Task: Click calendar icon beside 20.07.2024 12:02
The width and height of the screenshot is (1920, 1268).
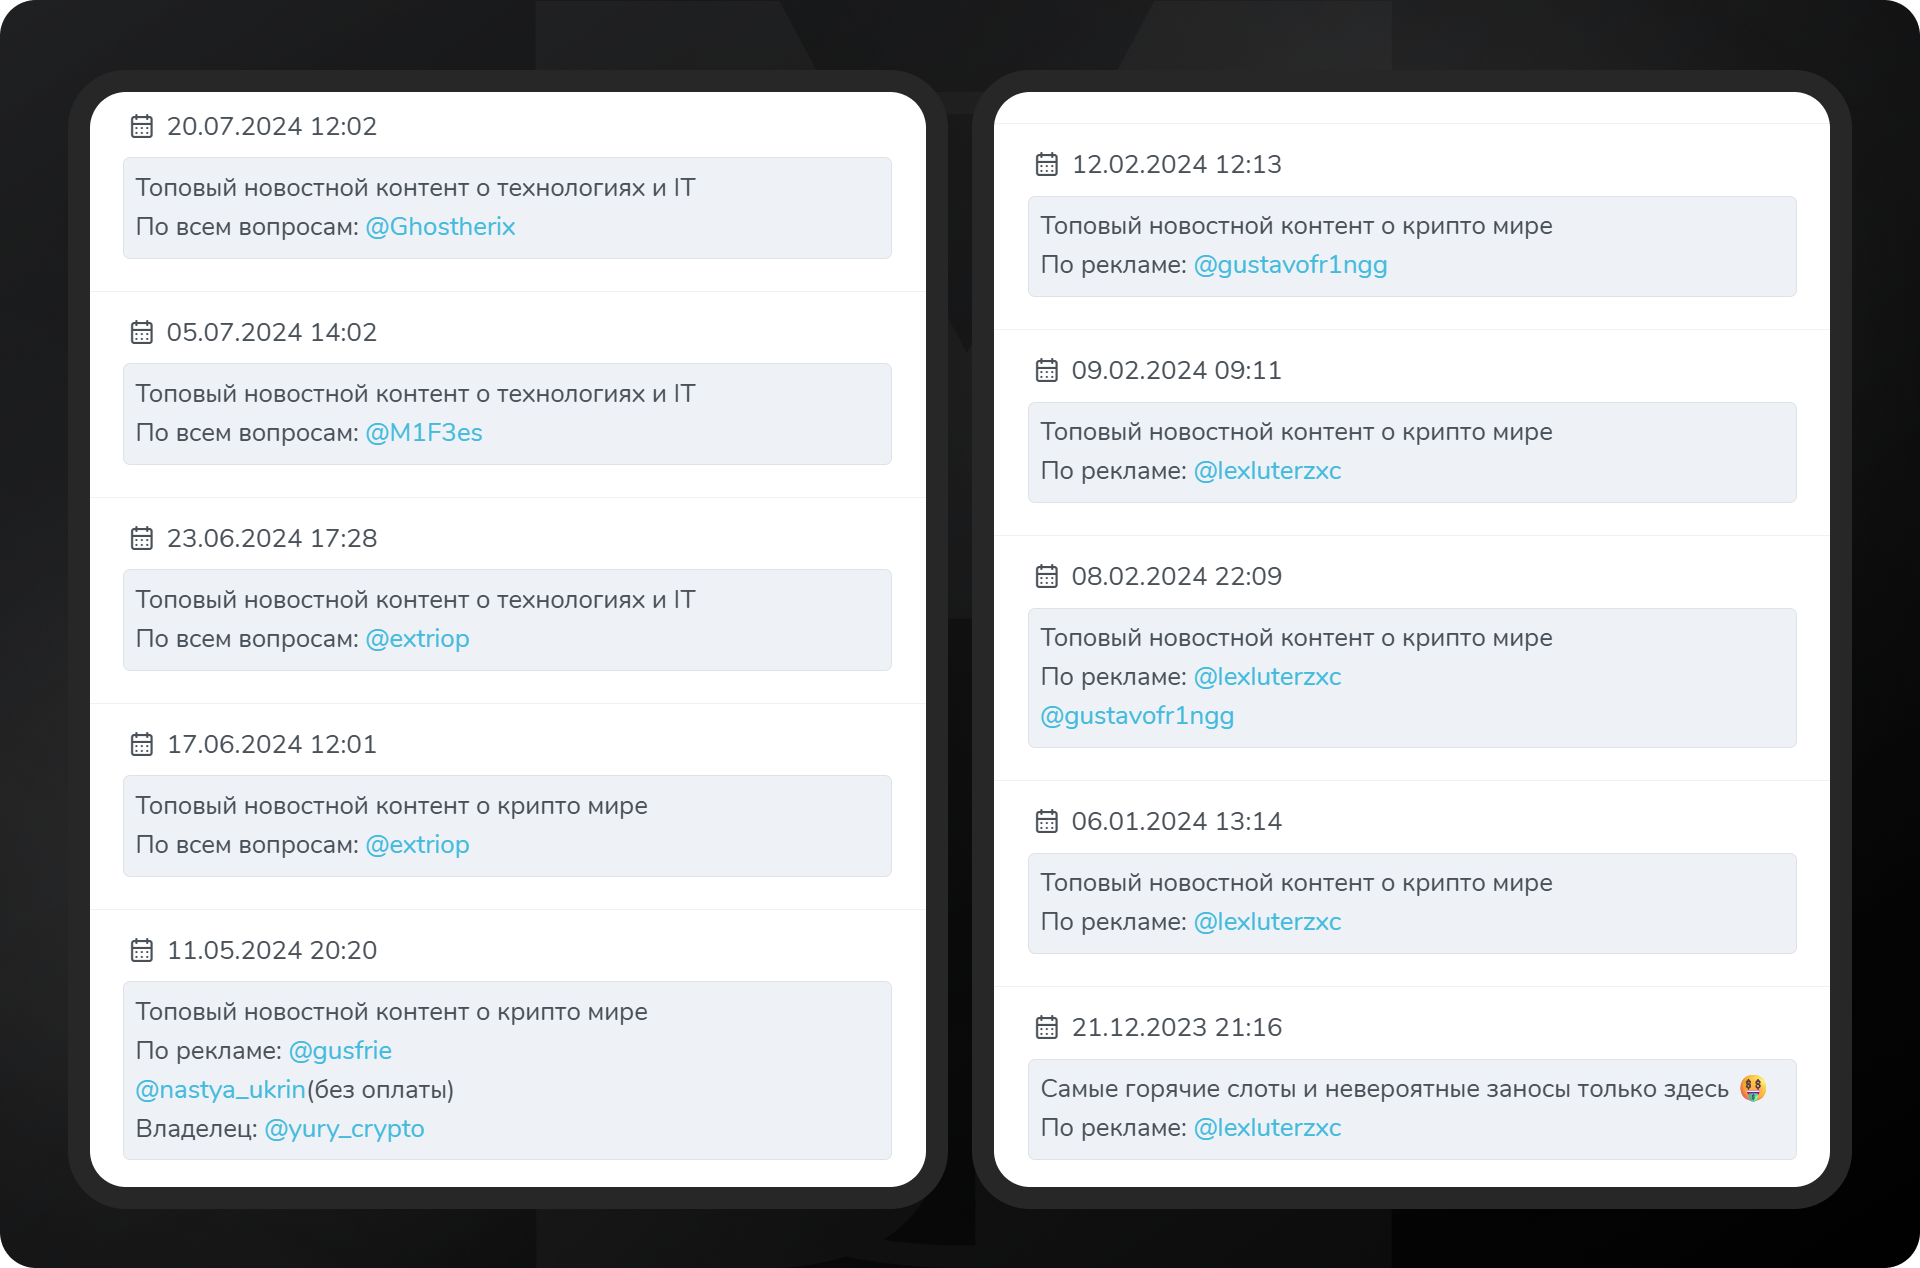Action: [x=142, y=126]
